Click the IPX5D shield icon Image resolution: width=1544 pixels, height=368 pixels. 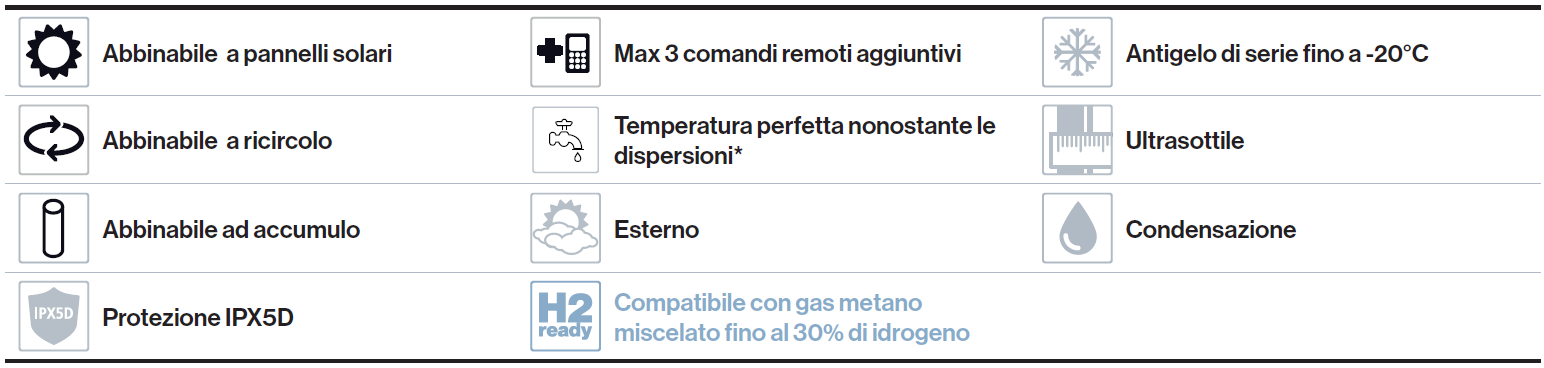point(54,316)
